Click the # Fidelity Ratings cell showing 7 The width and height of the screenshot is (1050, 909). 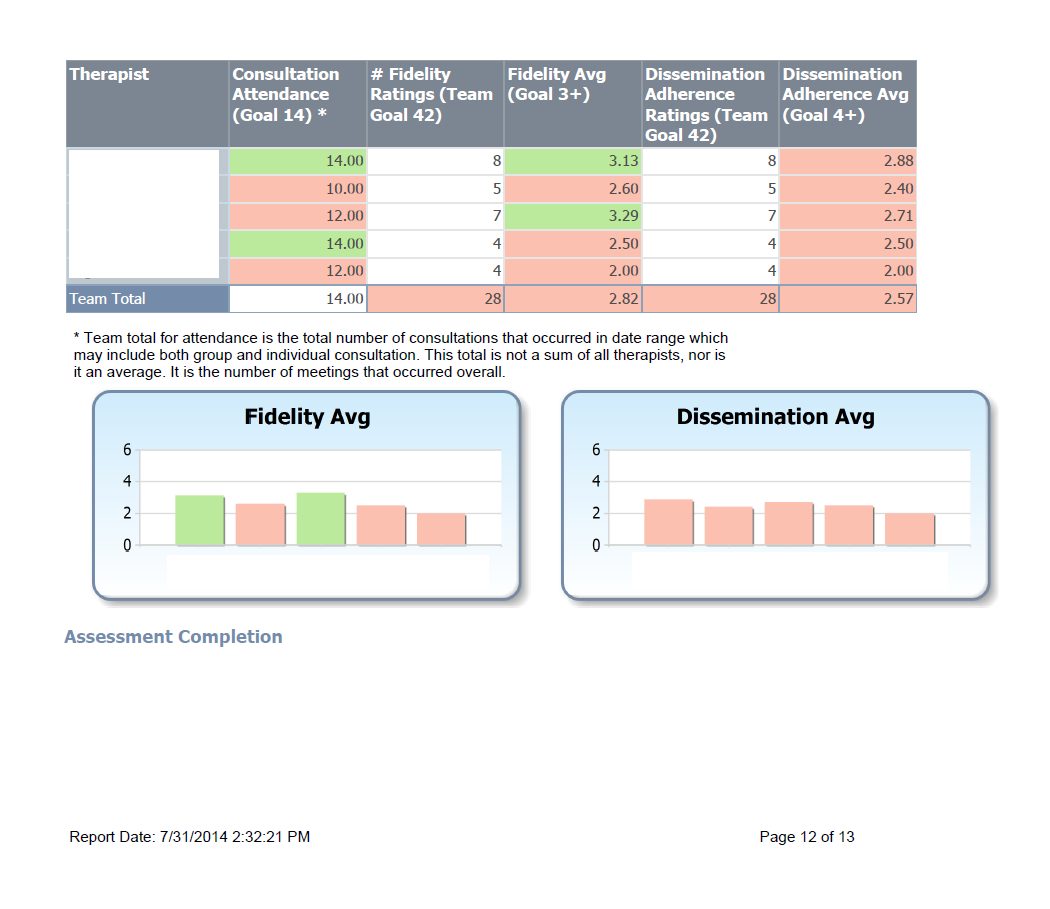coord(435,216)
